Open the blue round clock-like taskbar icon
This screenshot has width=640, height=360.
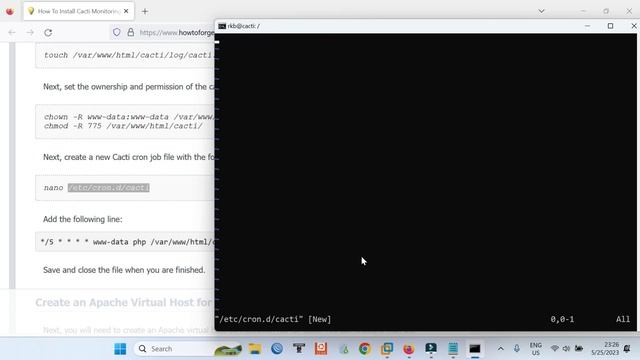[277, 349]
